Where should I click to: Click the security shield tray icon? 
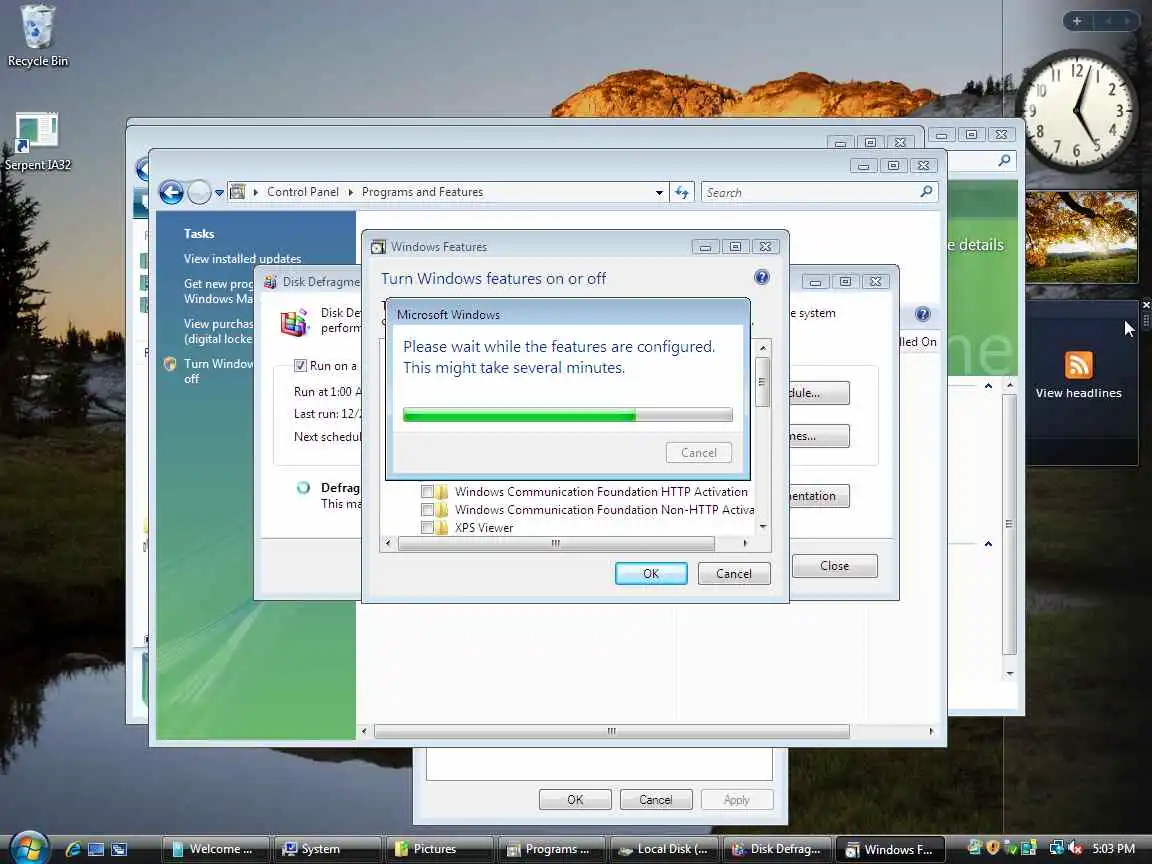(x=993, y=848)
